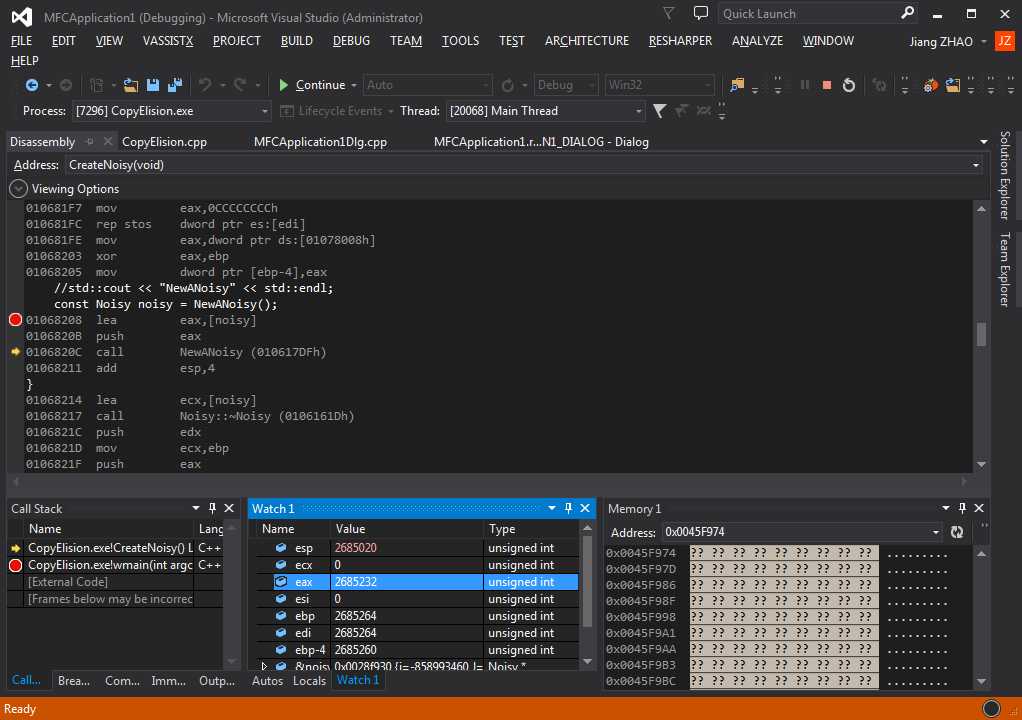Click the thread filter funnel icon
This screenshot has width=1022, height=720.
(660, 111)
